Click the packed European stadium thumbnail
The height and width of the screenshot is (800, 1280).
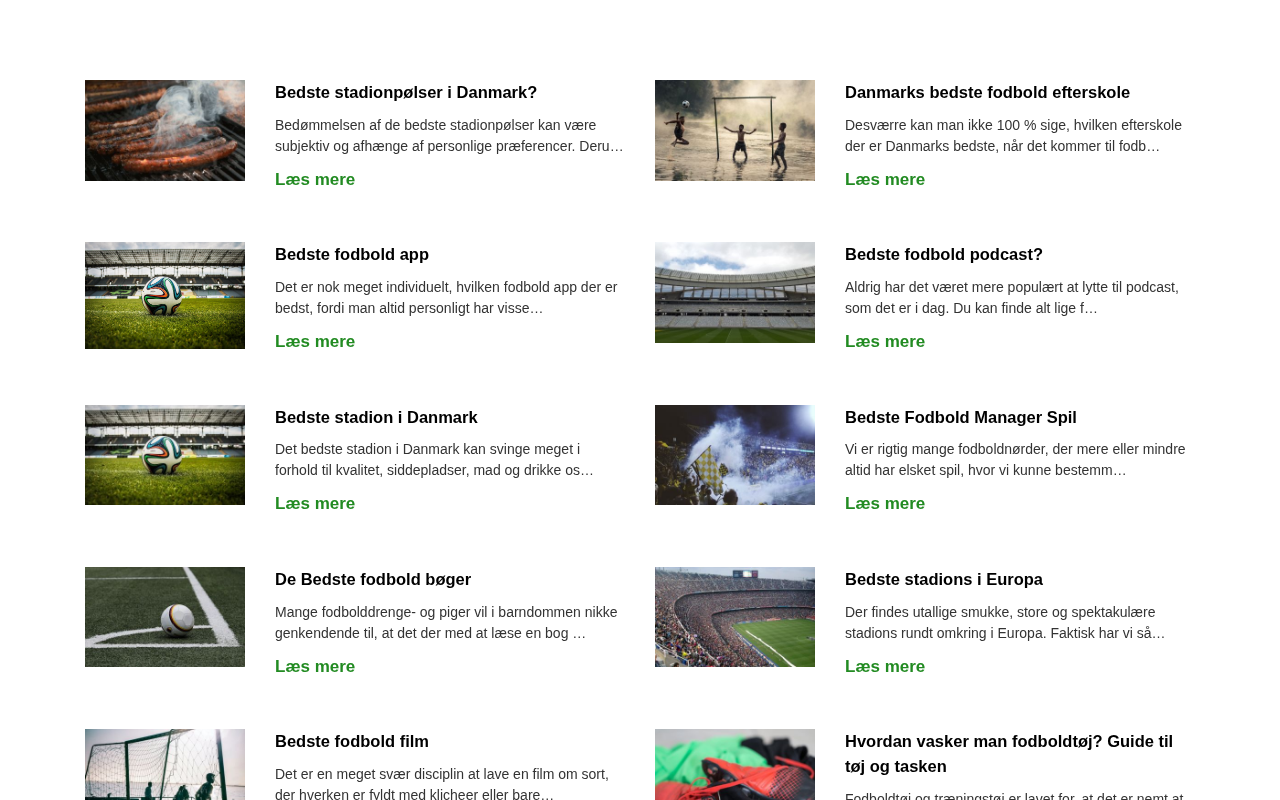pos(735,617)
